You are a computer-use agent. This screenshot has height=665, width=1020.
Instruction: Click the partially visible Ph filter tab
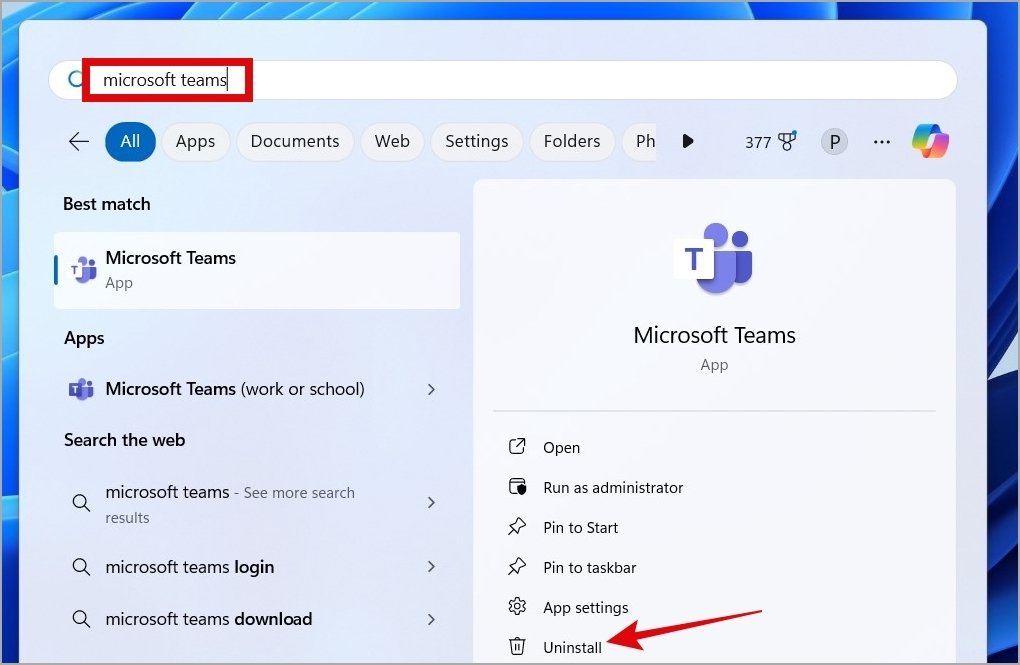tap(639, 141)
